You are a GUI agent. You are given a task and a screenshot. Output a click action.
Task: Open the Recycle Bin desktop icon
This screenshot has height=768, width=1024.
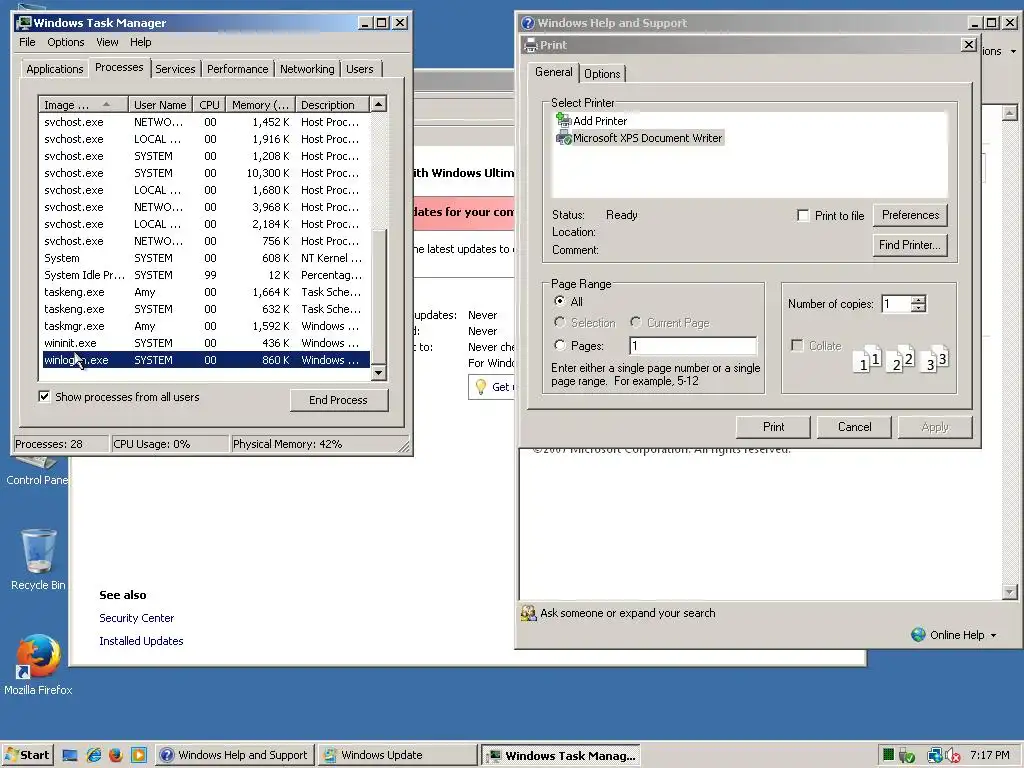pyautogui.click(x=39, y=560)
